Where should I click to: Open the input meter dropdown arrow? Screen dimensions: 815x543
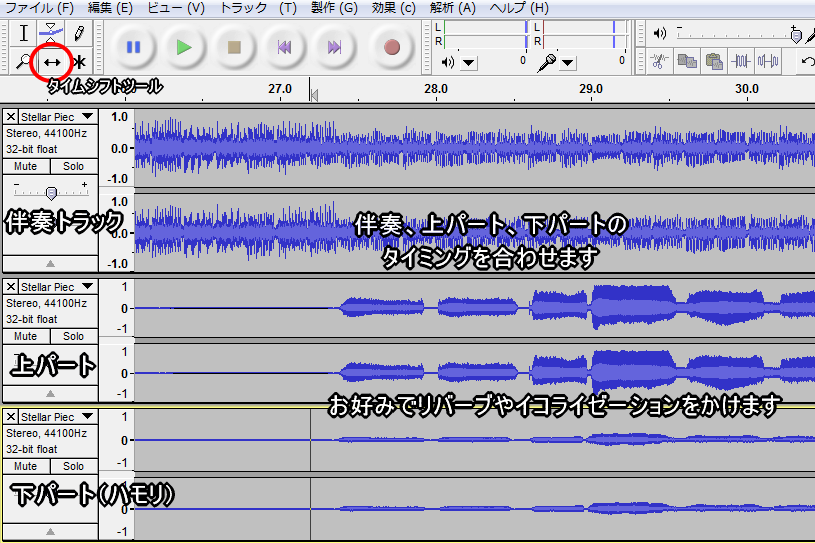pyautogui.click(x=568, y=63)
